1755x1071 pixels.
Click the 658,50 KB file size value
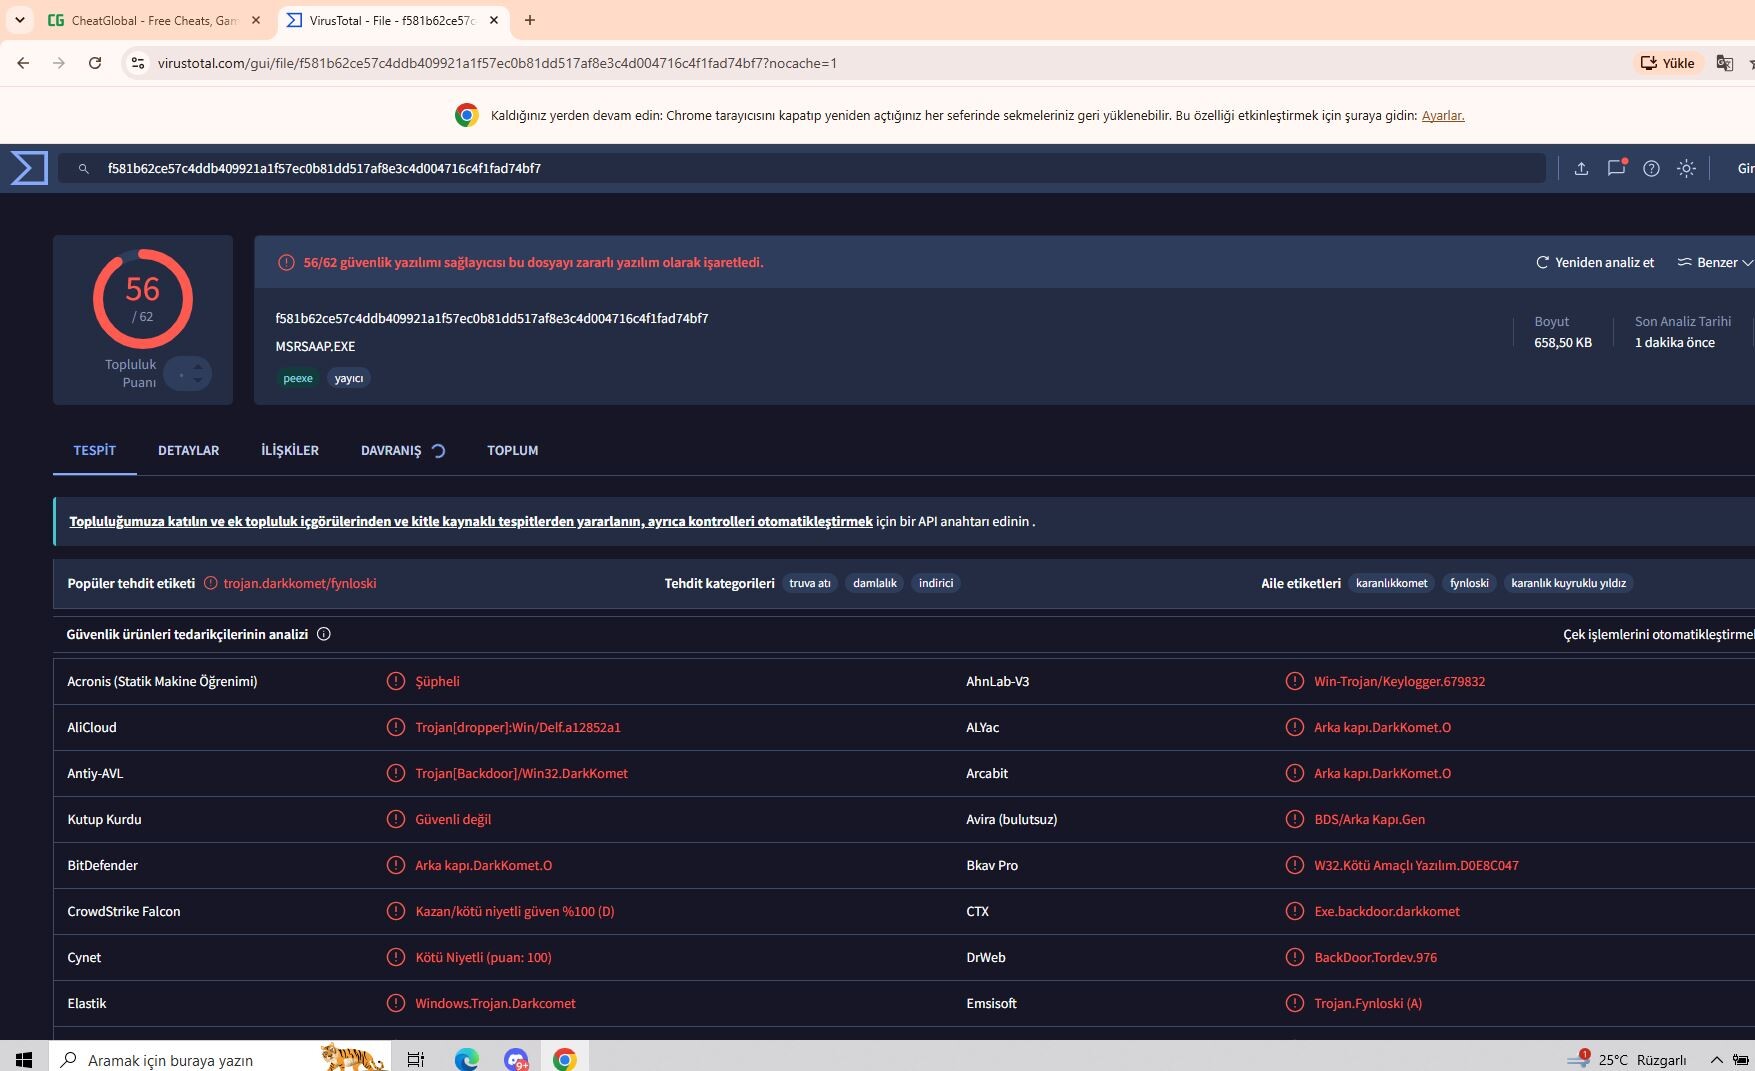click(1563, 342)
